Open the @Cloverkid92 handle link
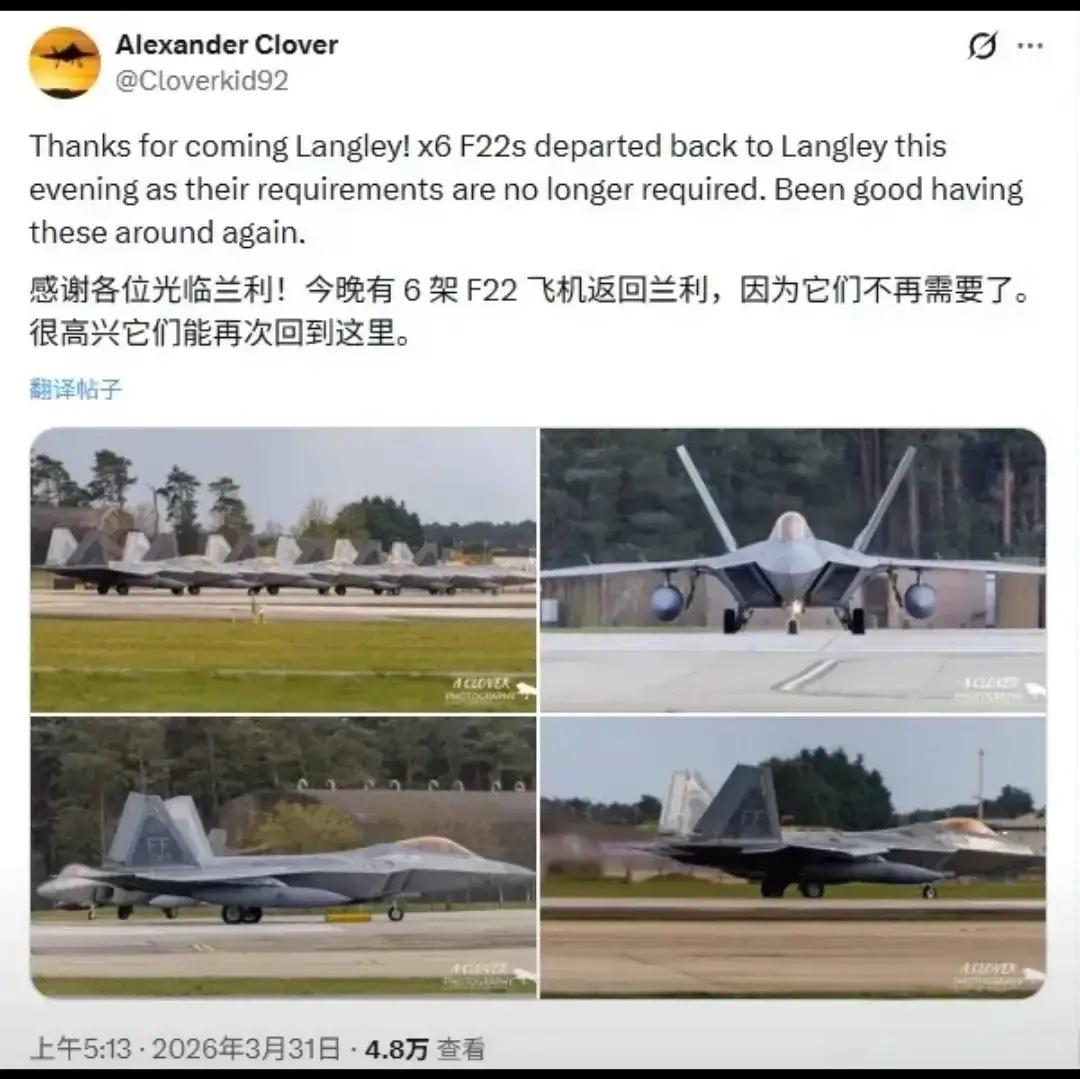Viewport: 1080px width, 1079px height. (202, 81)
